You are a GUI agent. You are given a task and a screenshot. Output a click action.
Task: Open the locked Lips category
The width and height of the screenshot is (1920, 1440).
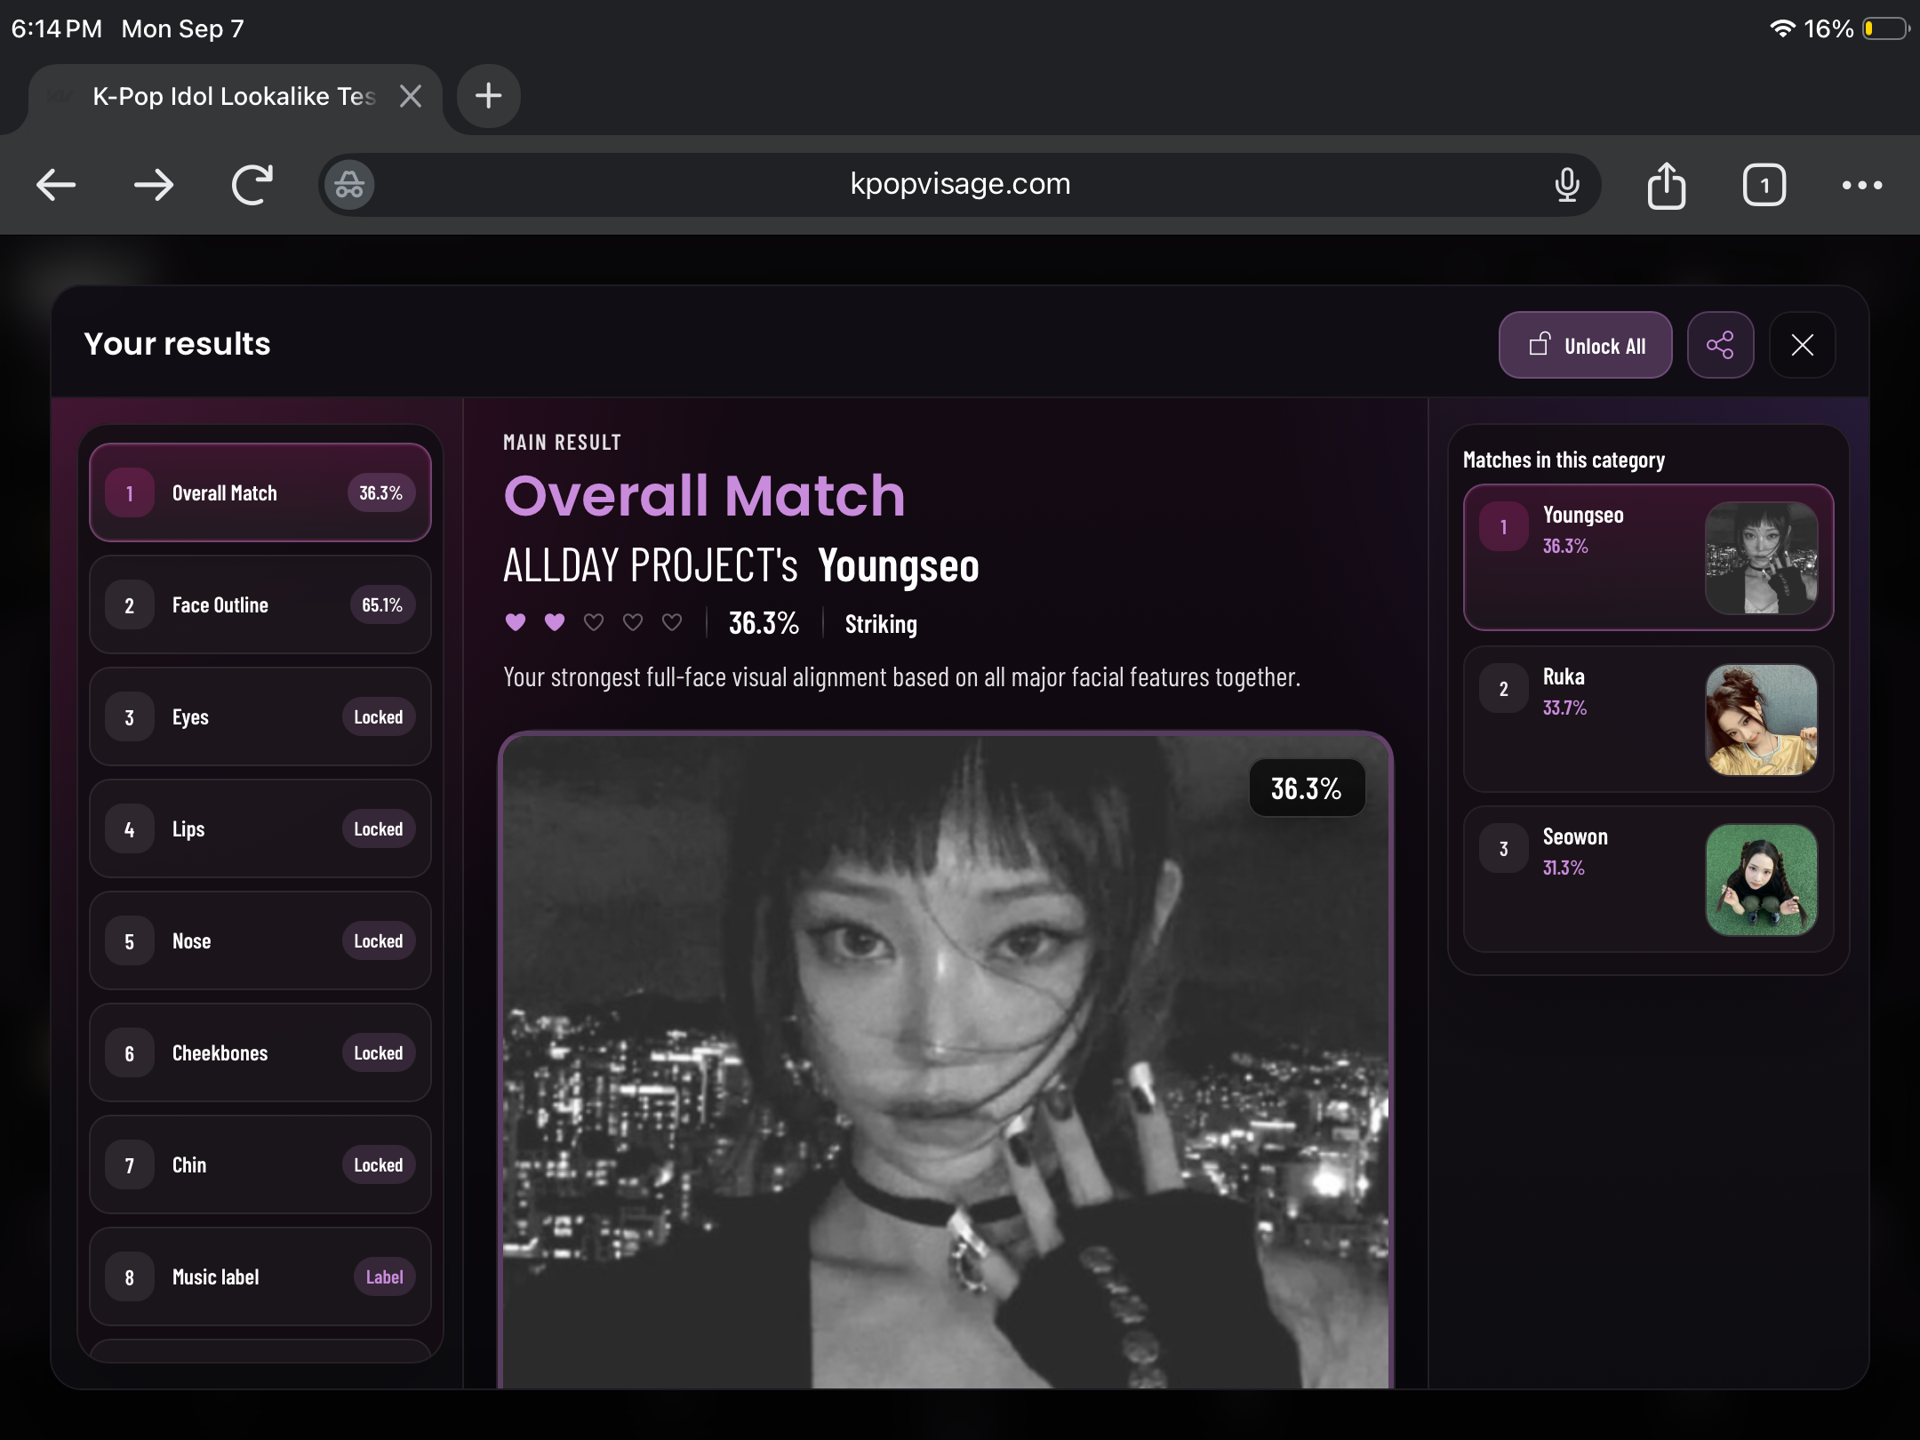click(x=260, y=829)
